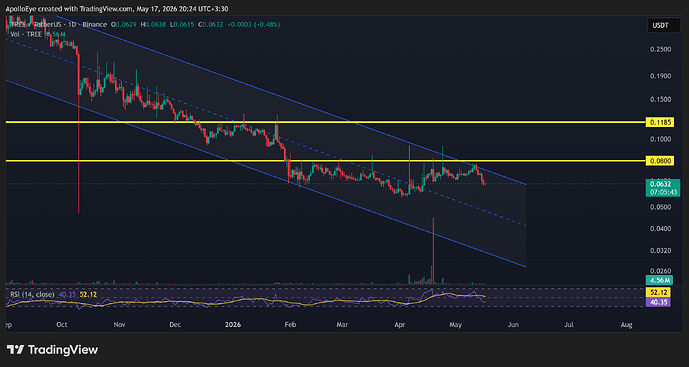
Task: Select the 0.1185 yellow price label
Action: pyautogui.click(x=660, y=123)
